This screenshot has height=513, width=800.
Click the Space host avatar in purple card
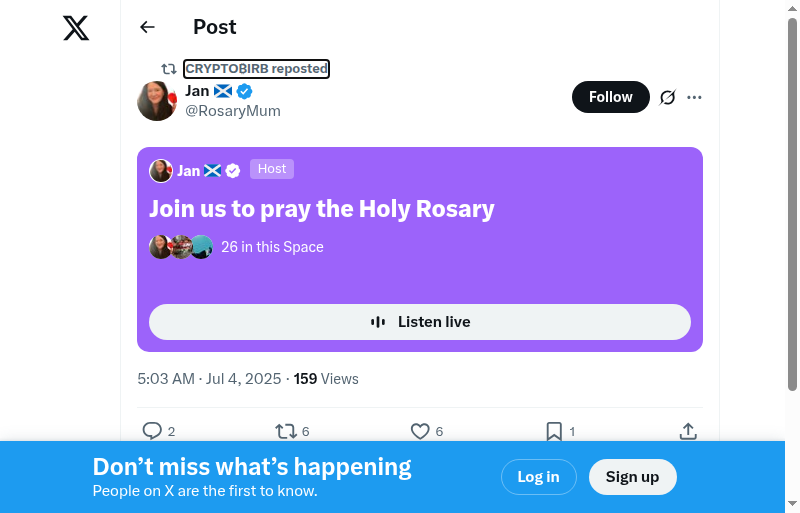point(161,171)
